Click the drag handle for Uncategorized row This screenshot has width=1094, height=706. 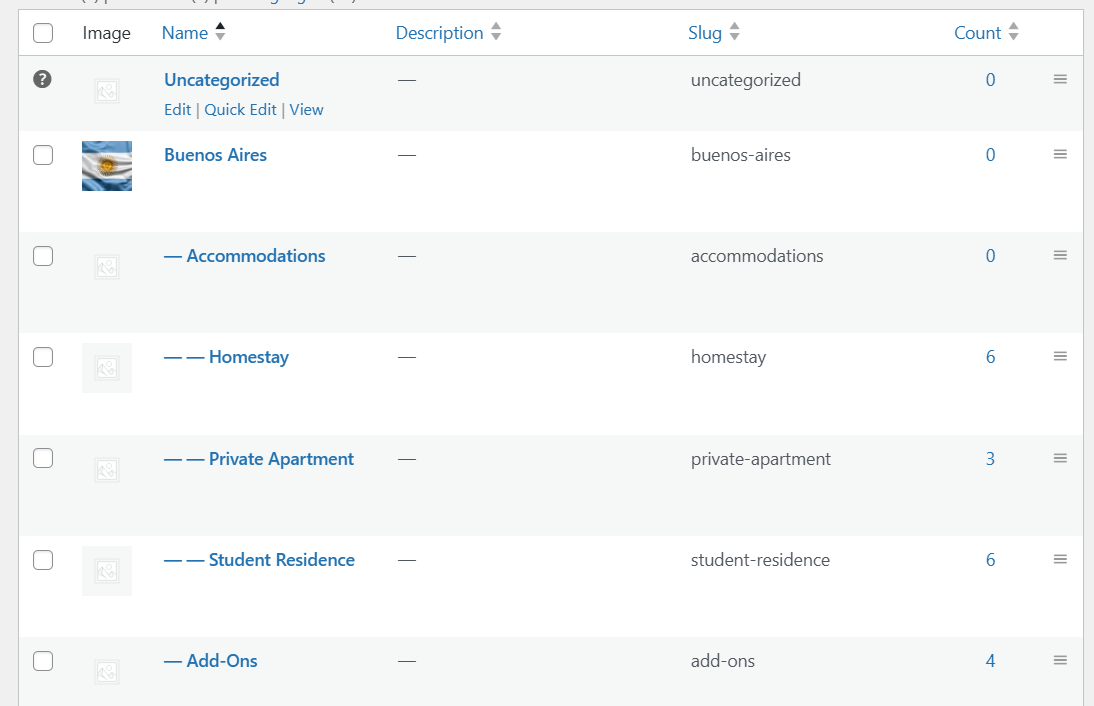(1060, 80)
